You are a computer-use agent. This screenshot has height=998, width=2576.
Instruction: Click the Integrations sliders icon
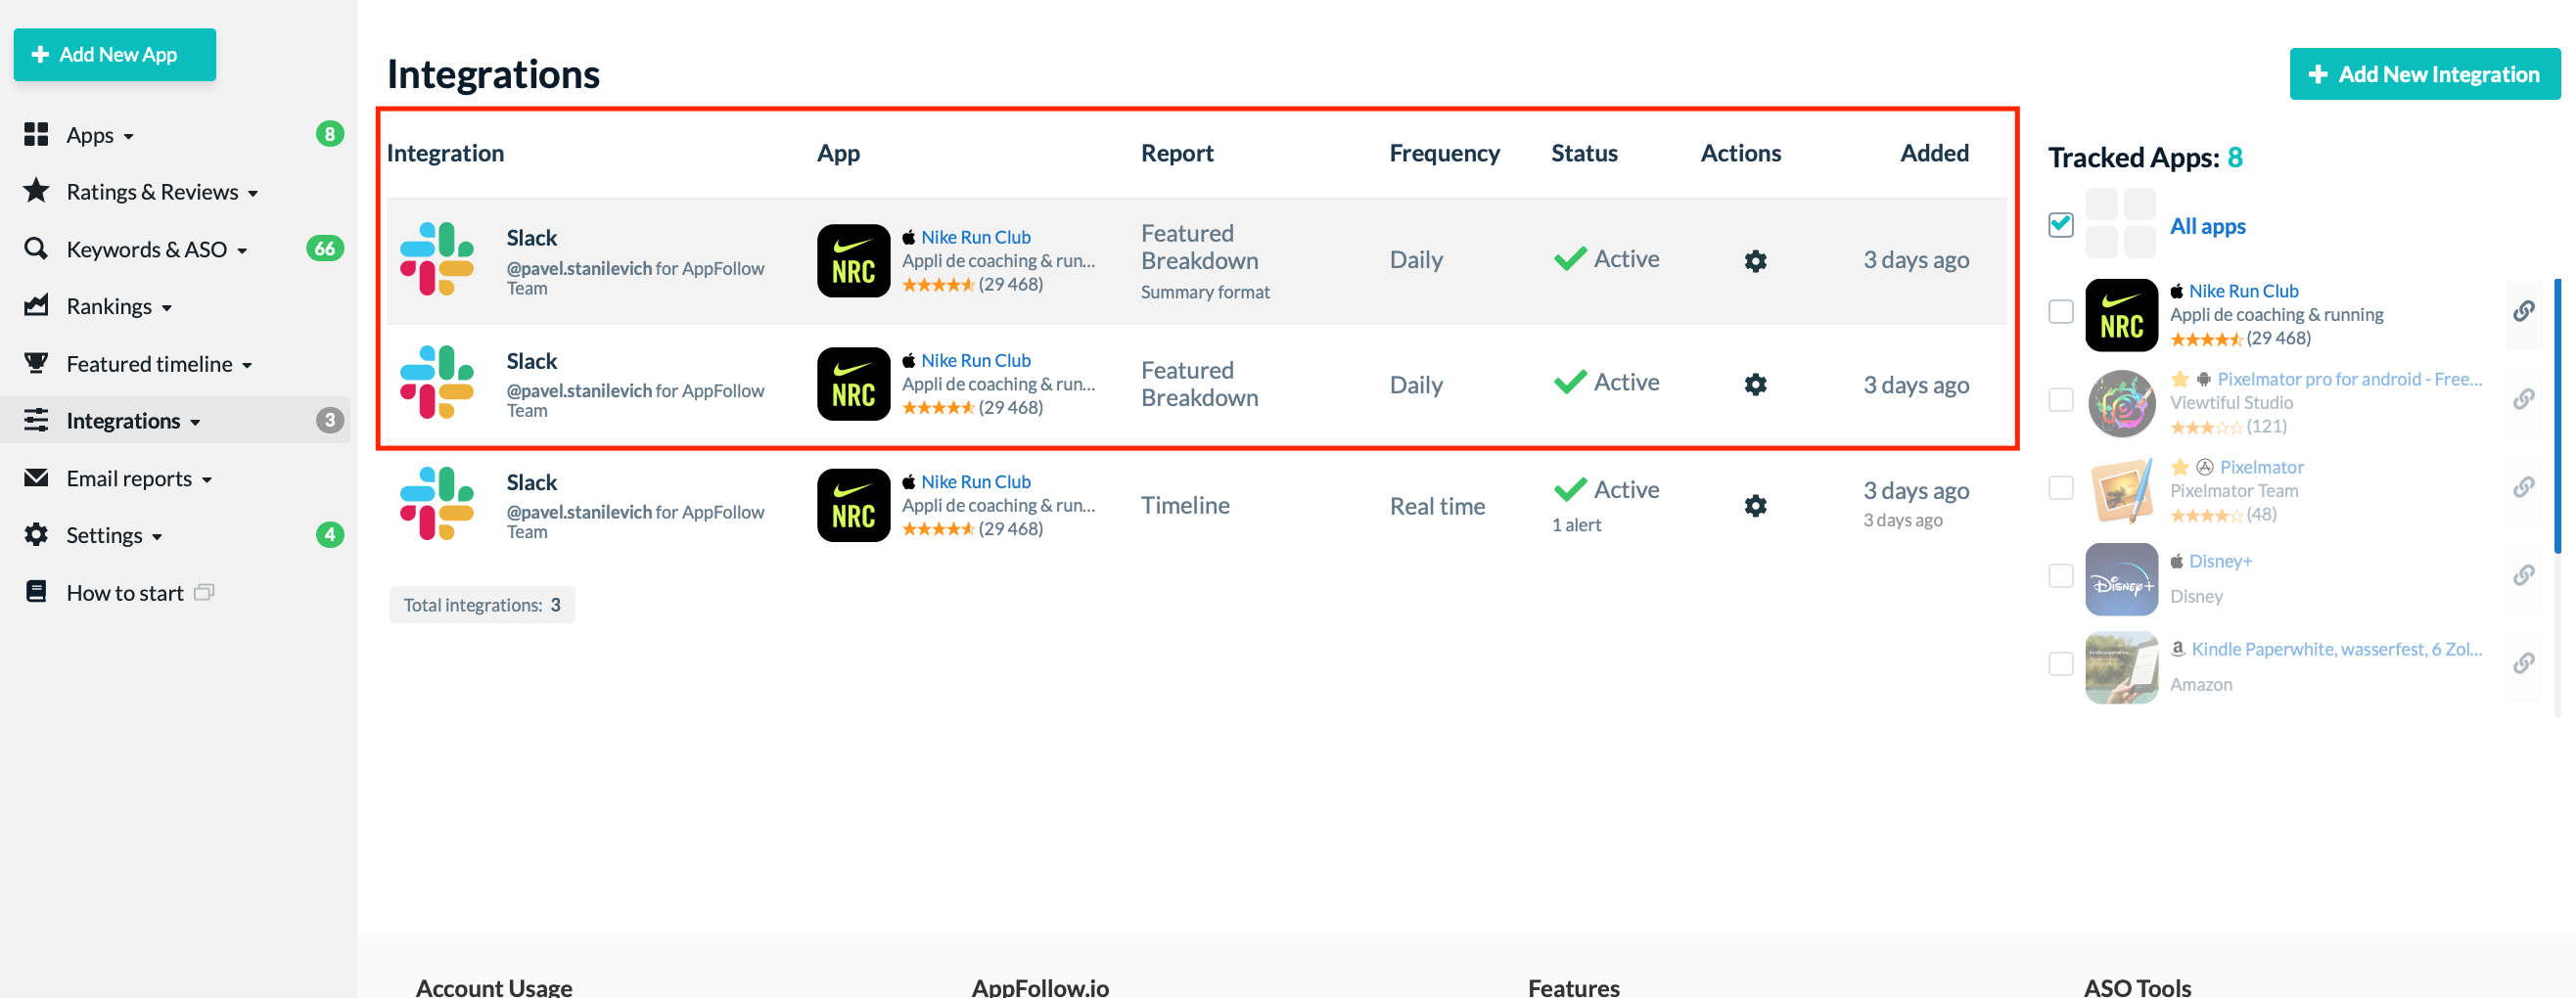coord(36,420)
